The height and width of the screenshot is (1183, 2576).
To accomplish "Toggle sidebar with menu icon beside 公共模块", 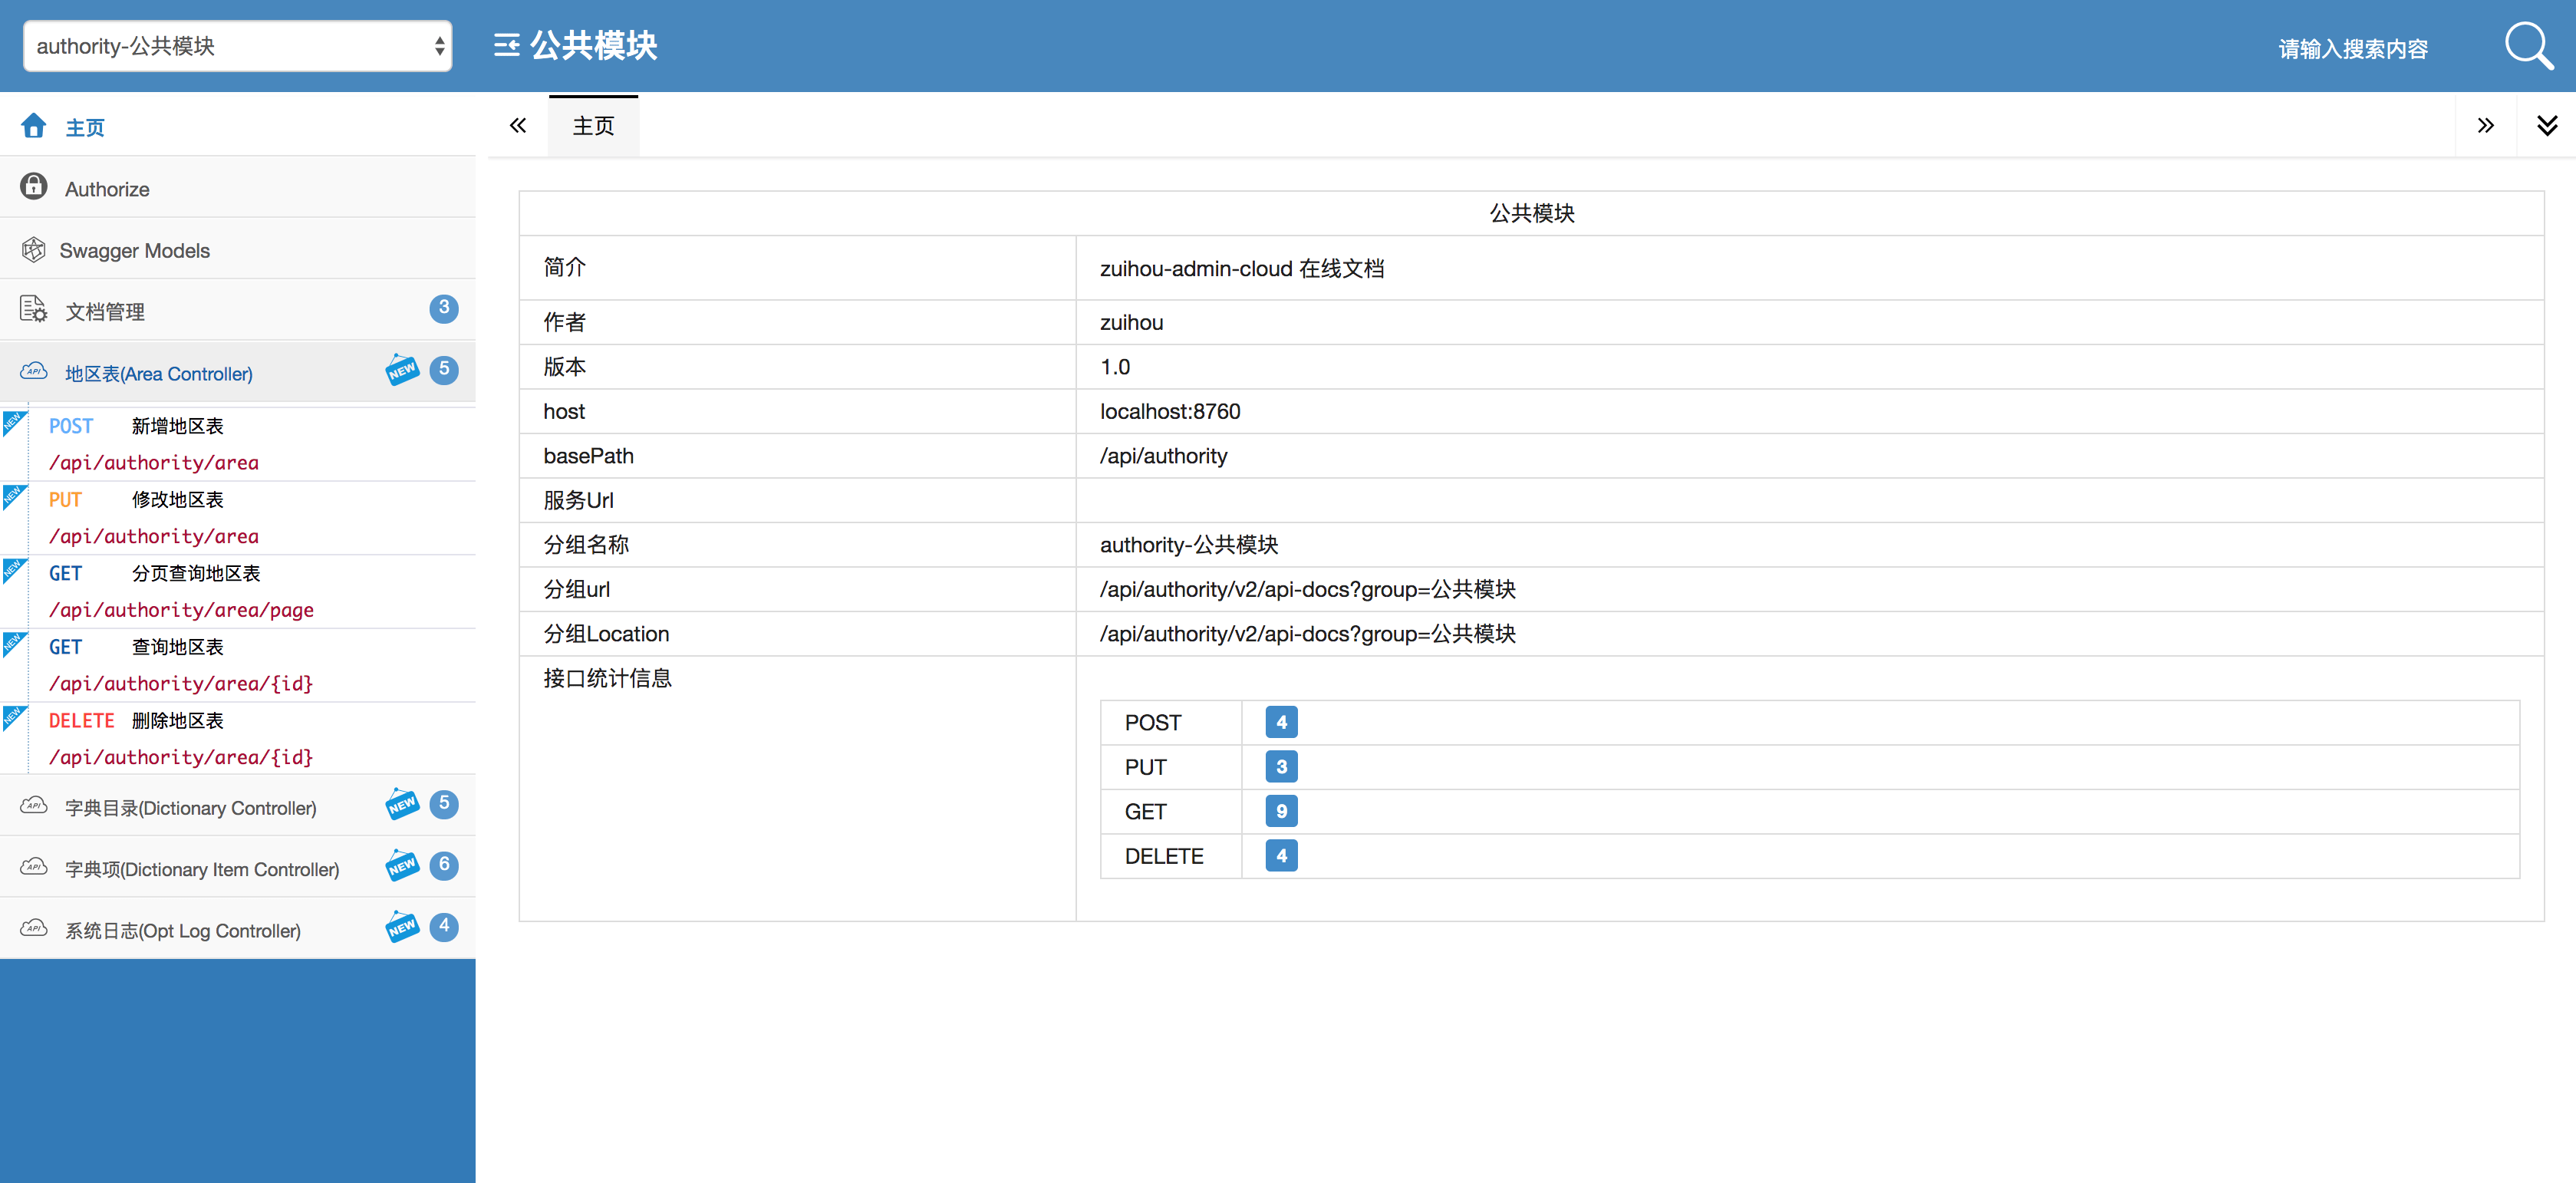I will (x=507, y=46).
